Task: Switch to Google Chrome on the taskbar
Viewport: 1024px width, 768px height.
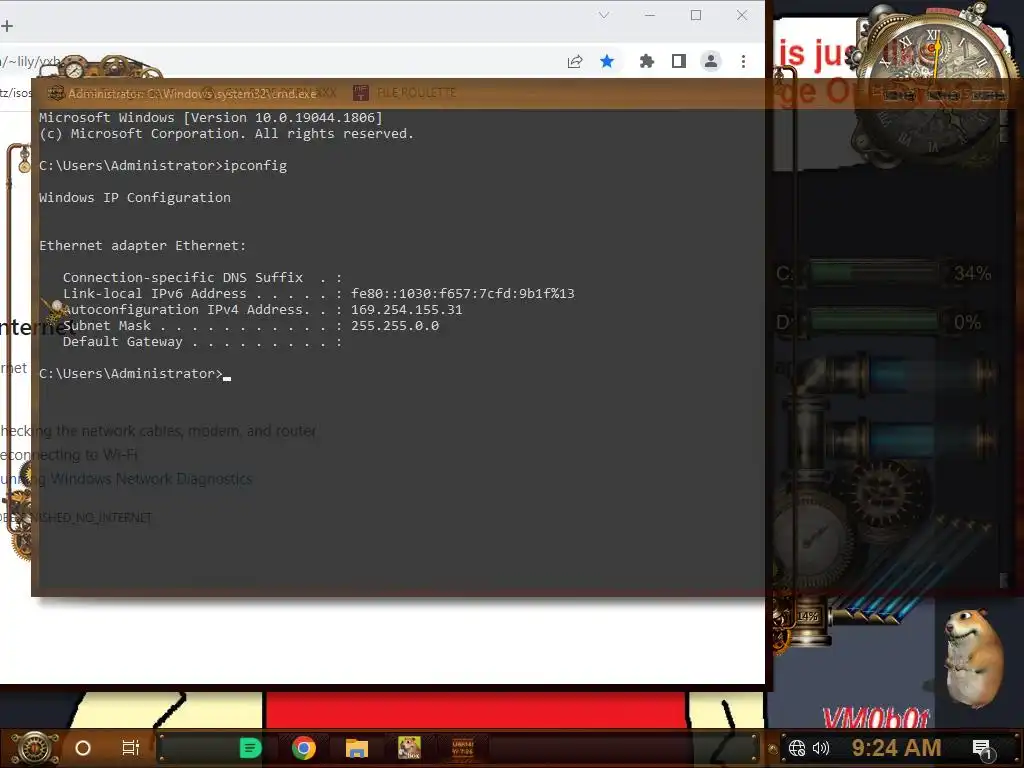Action: 304,748
